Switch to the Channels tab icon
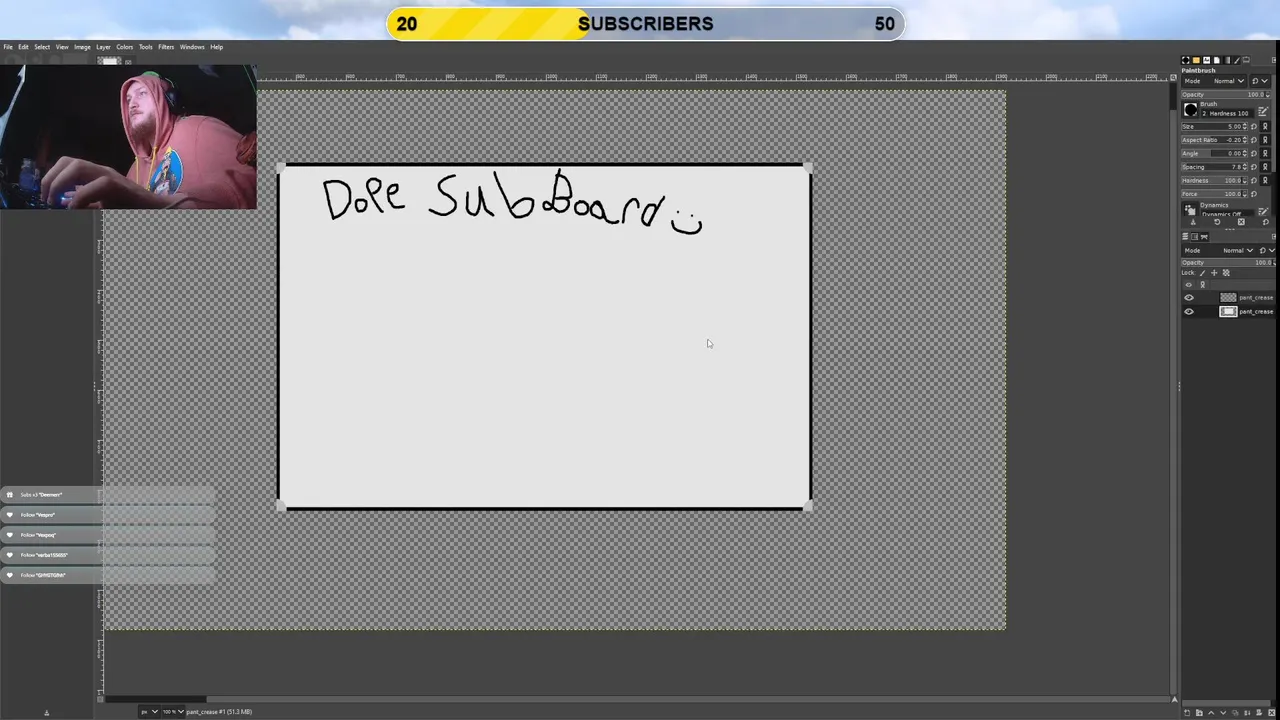 click(1195, 237)
